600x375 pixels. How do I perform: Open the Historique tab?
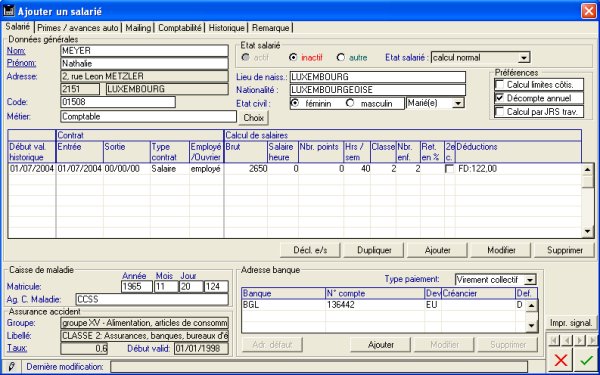click(227, 28)
